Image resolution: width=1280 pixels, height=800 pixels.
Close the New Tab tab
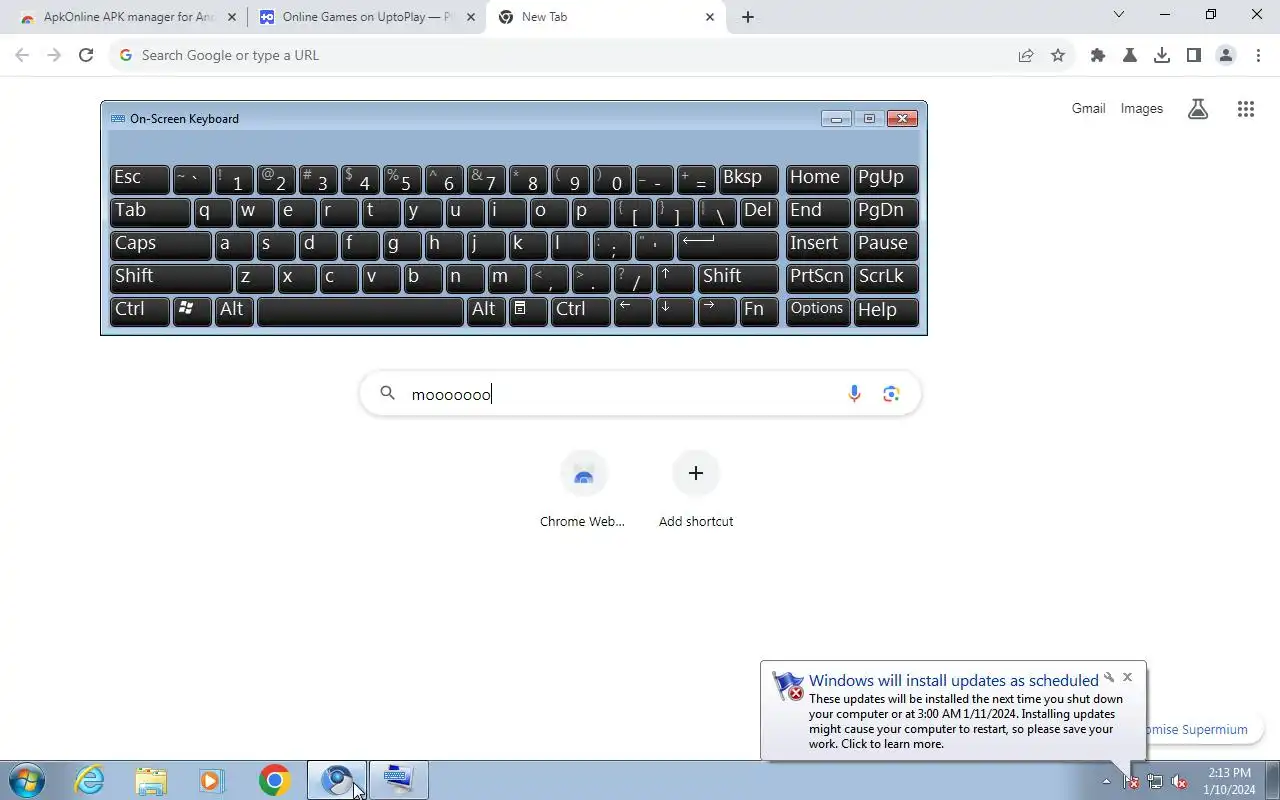tap(710, 17)
